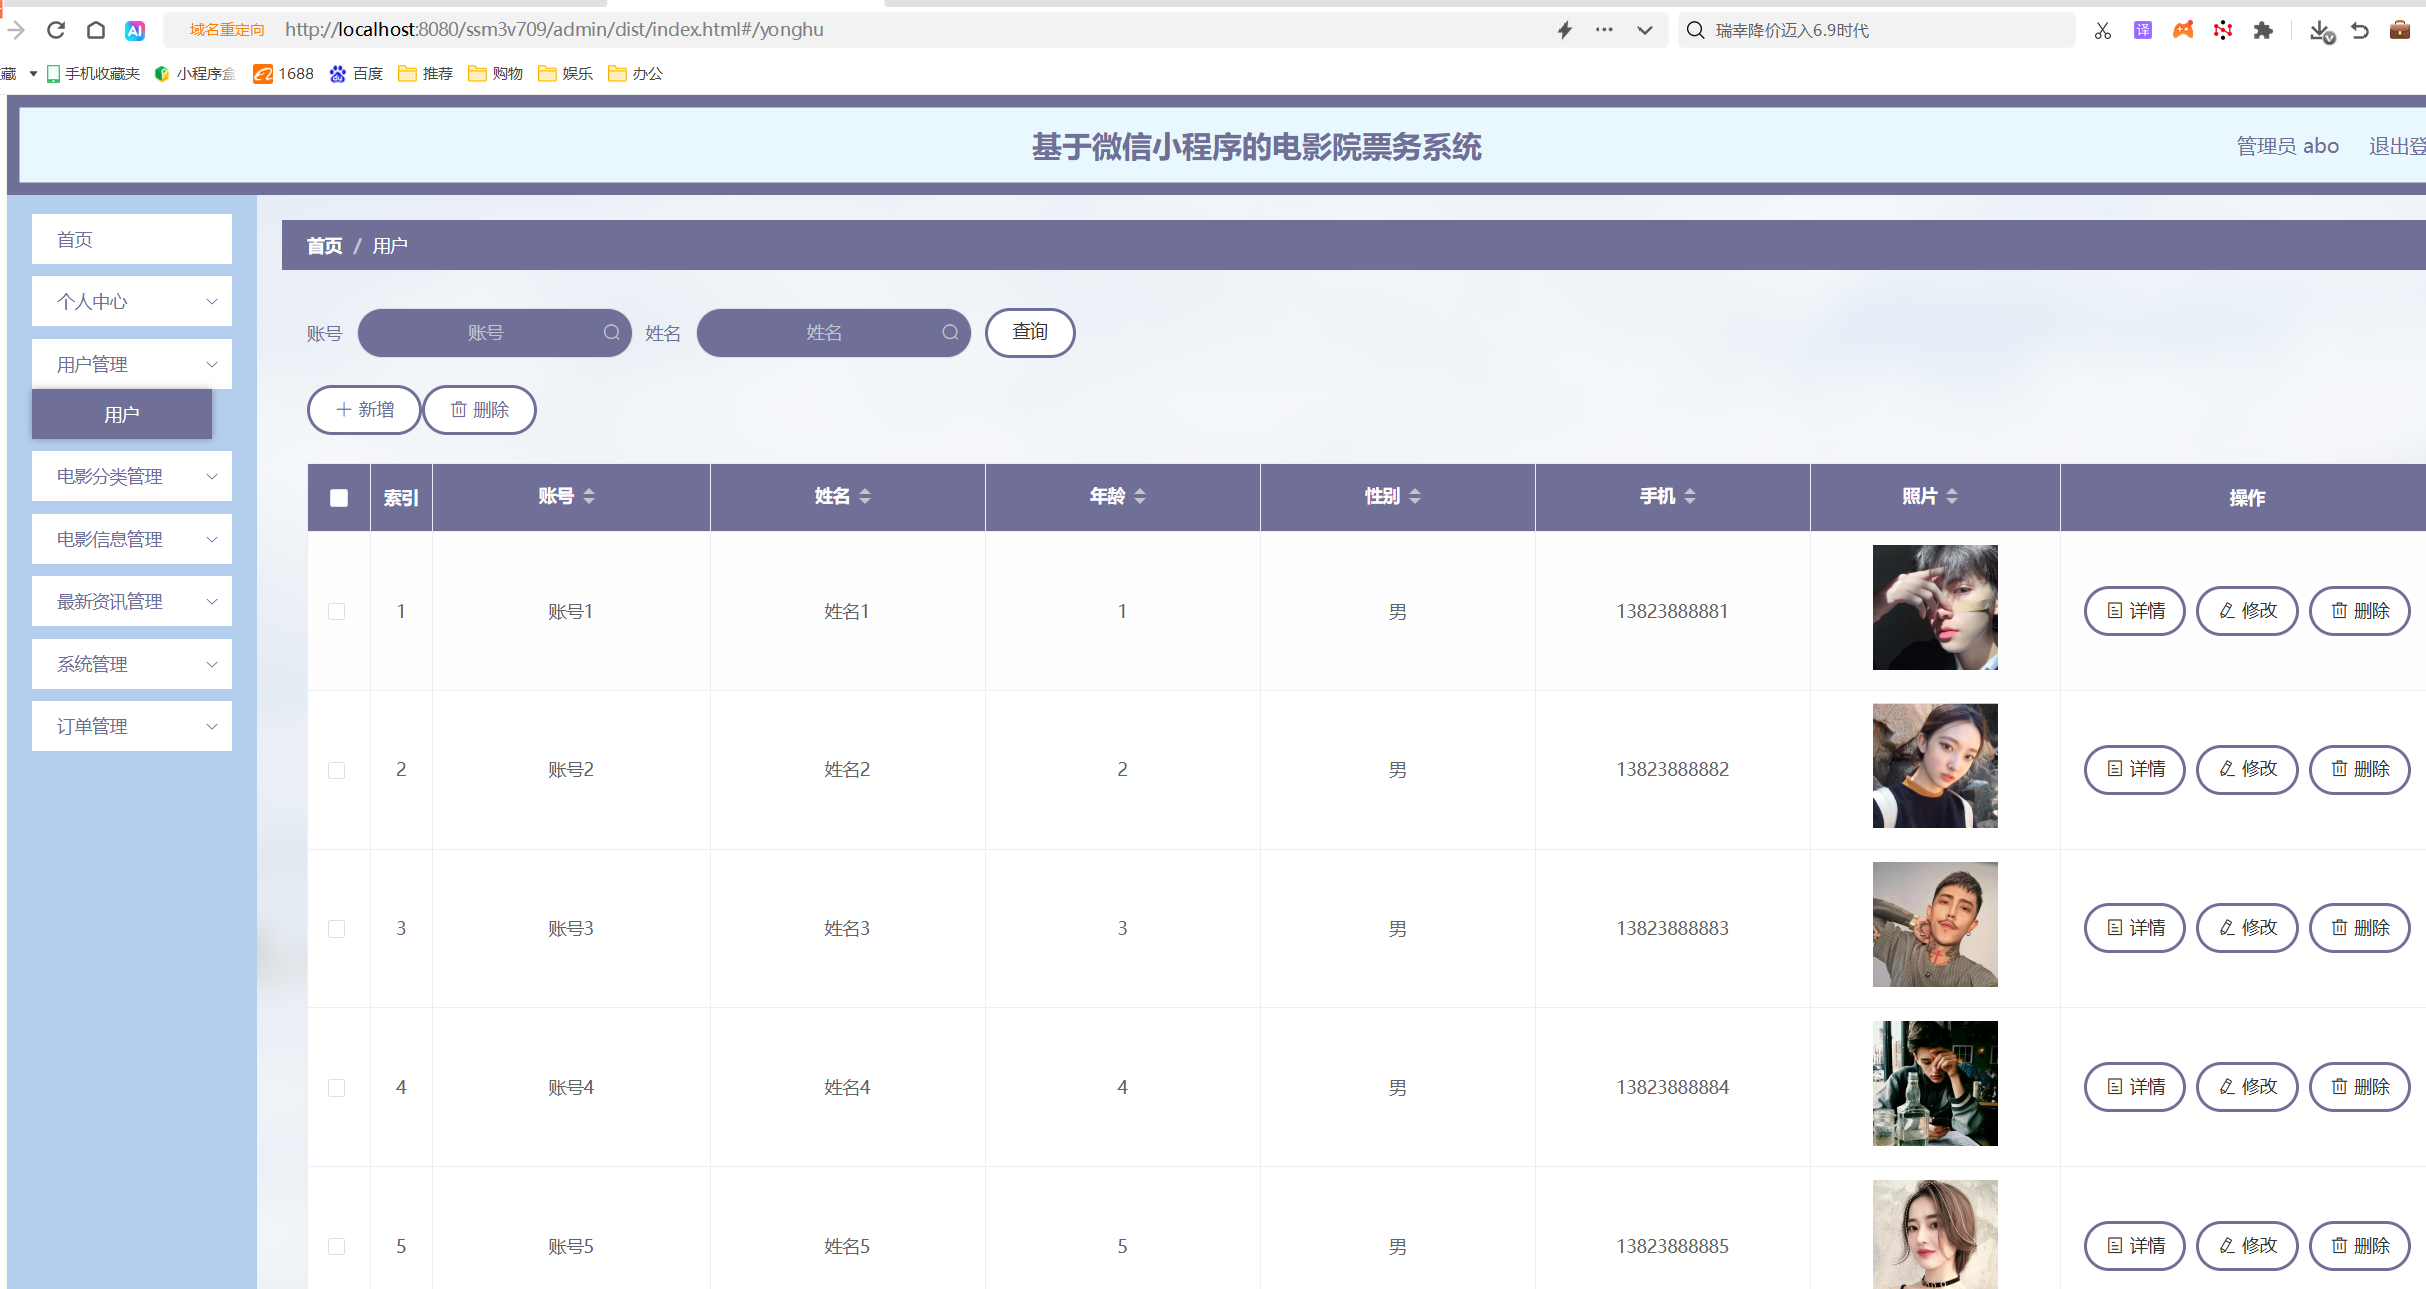
Task: Click 修改 for row 账号2
Action: coord(2247,769)
